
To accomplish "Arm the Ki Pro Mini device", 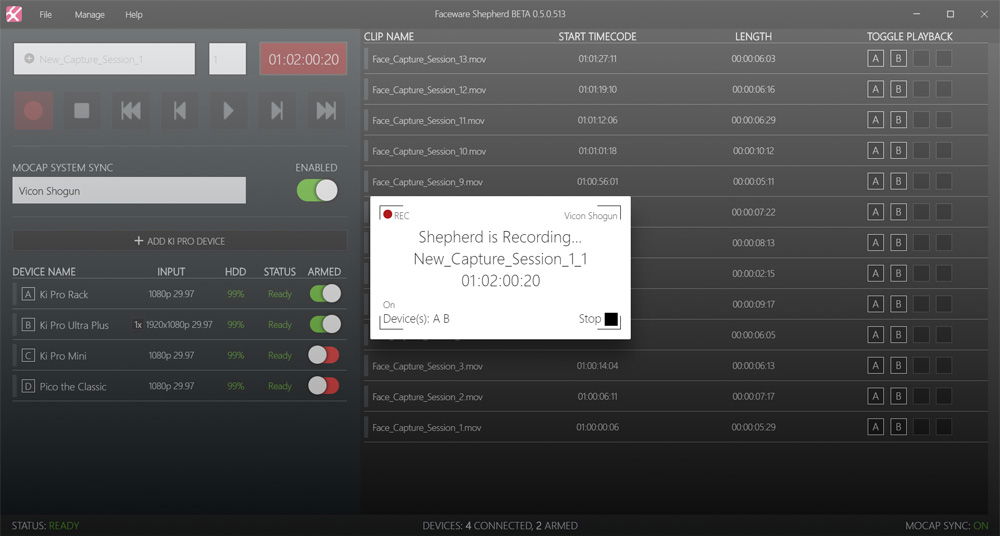I will (324, 355).
